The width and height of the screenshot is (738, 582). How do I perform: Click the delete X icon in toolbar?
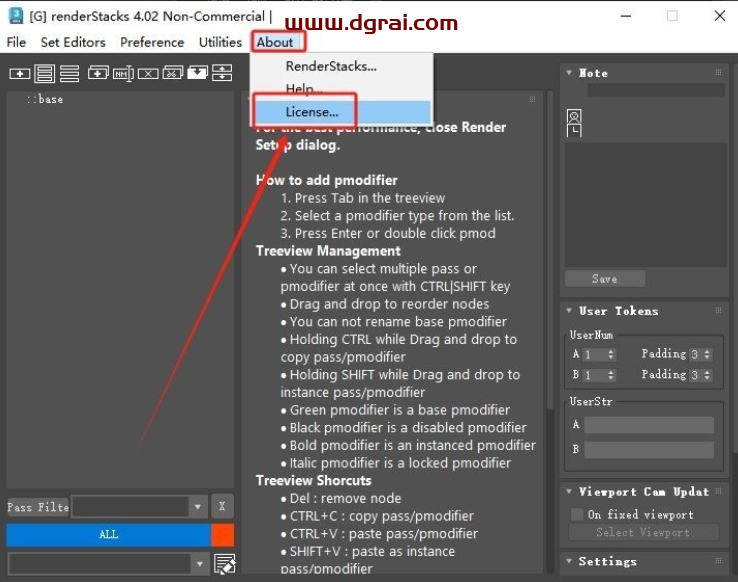click(x=148, y=74)
